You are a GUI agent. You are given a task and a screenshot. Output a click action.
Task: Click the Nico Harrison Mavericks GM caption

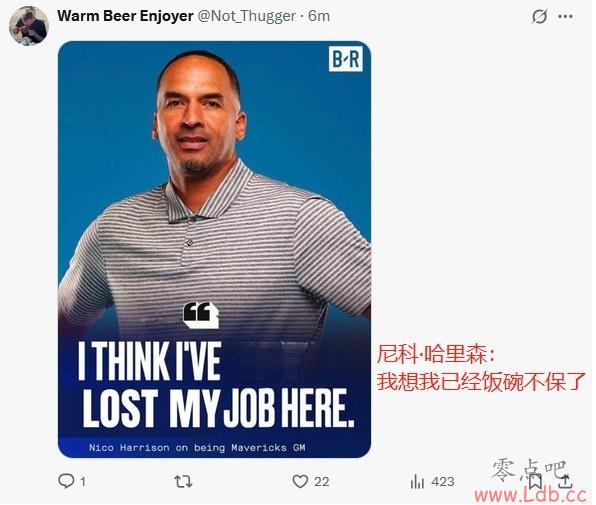click(197, 448)
